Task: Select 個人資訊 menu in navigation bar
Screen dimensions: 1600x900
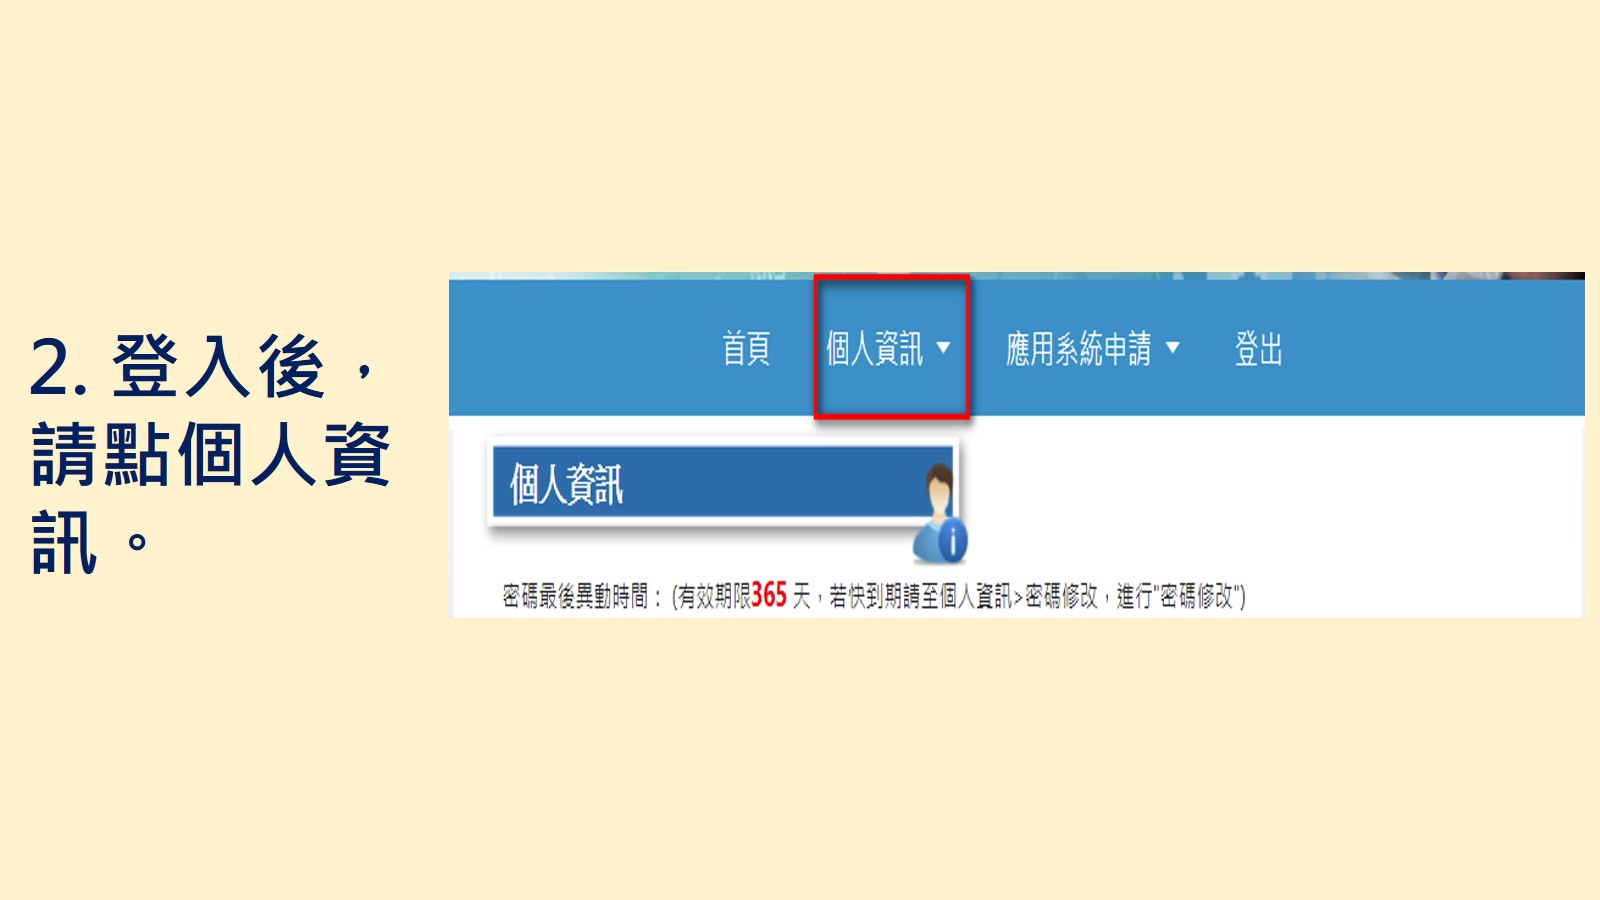Action: [875, 349]
